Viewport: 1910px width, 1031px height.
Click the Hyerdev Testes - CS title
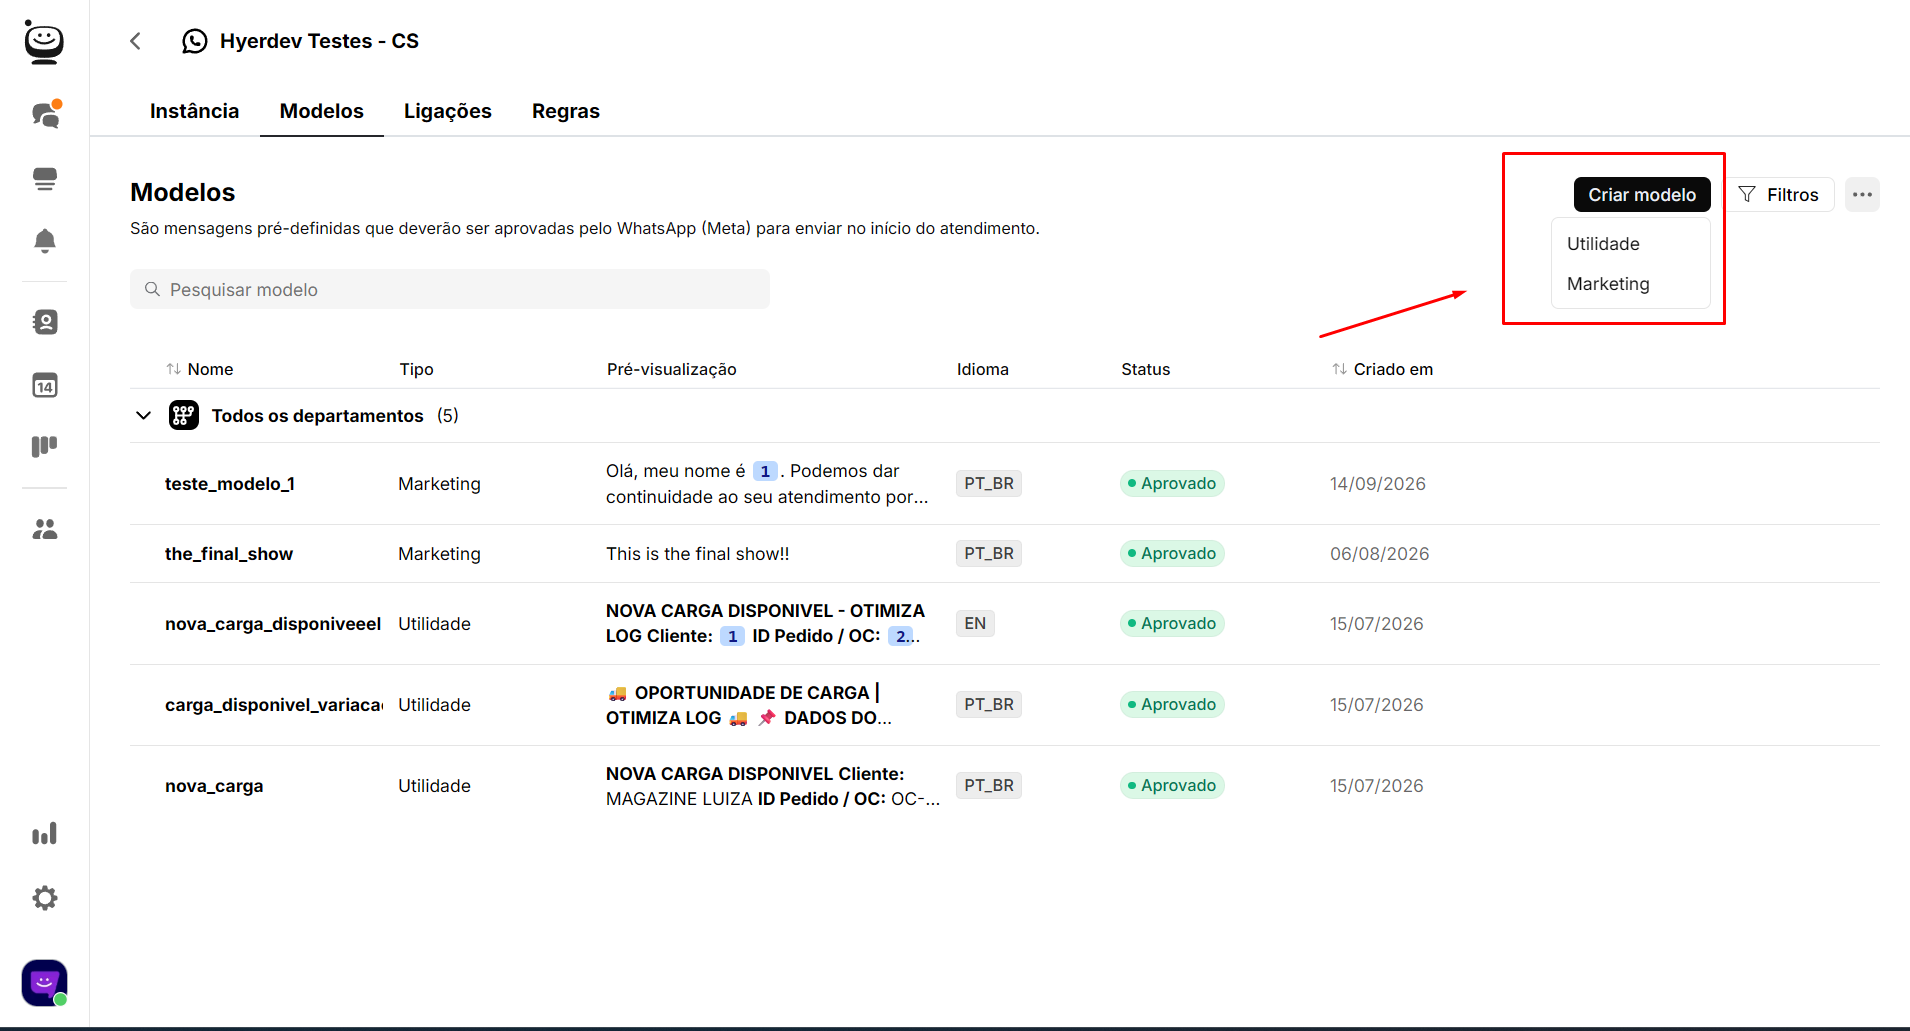tap(319, 41)
